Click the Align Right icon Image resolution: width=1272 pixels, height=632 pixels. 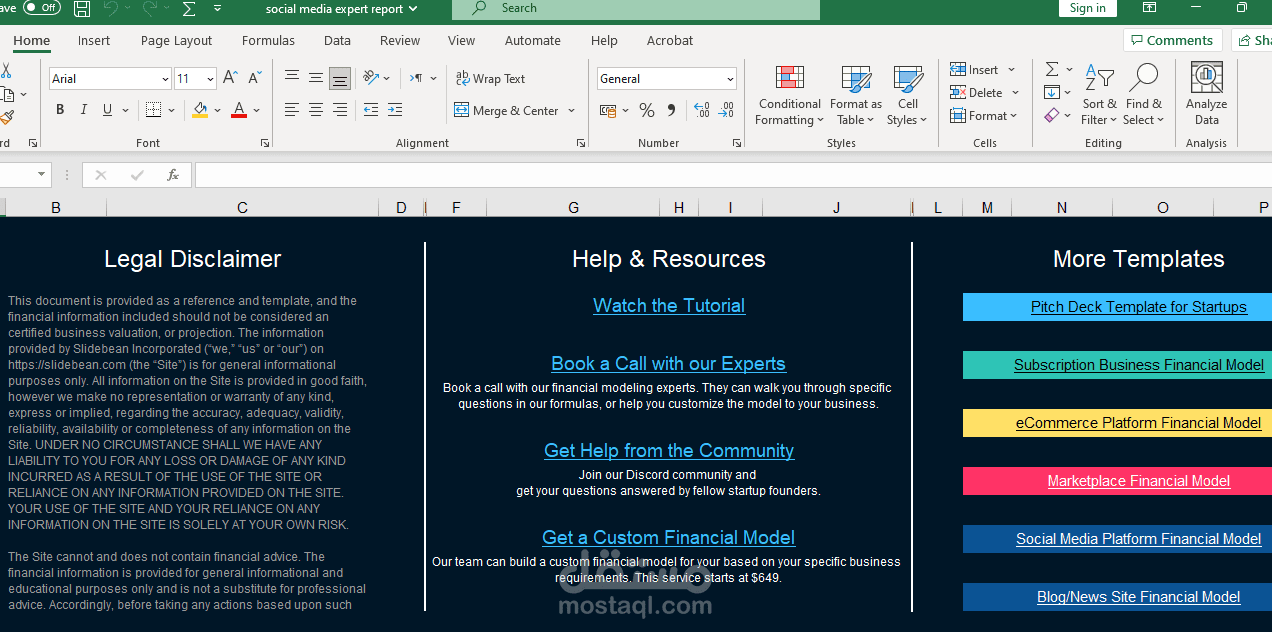click(x=340, y=110)
